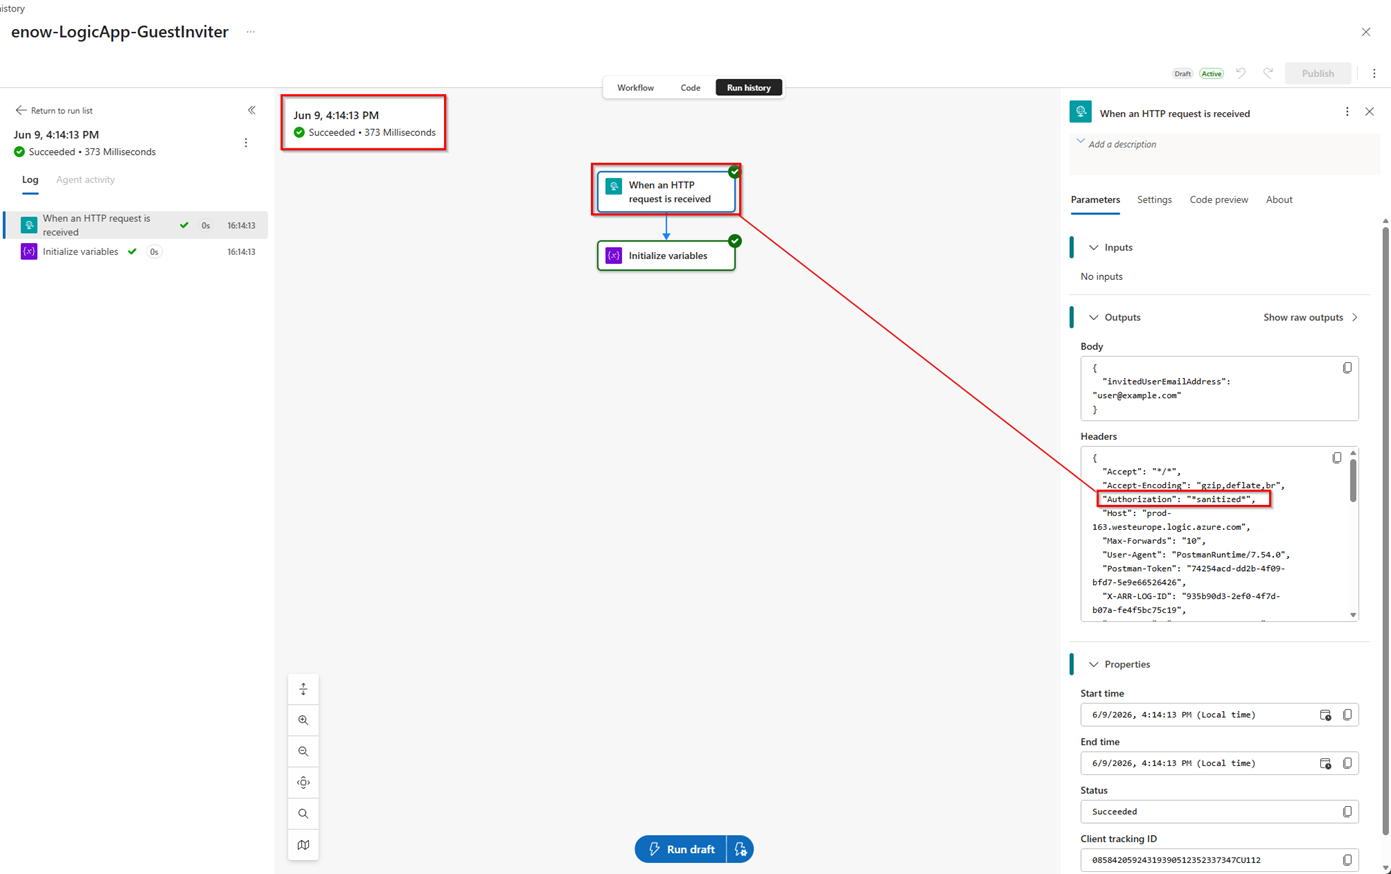Copy the Start time value
This screenshot has width=1391, height=874.
point(1347,715)
